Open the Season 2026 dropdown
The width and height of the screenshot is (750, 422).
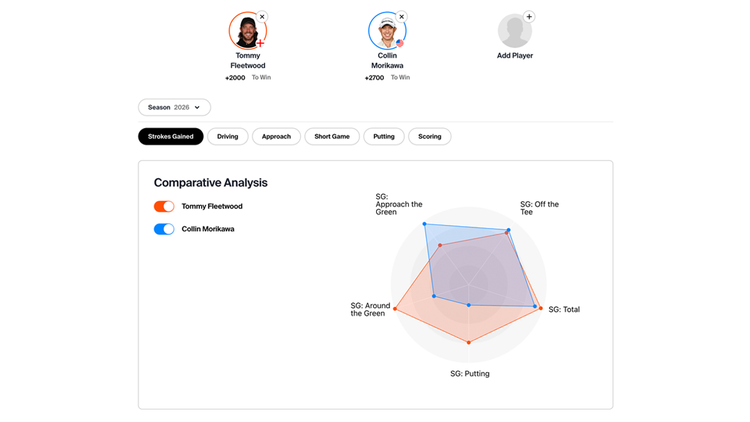(x=174, y=107)
